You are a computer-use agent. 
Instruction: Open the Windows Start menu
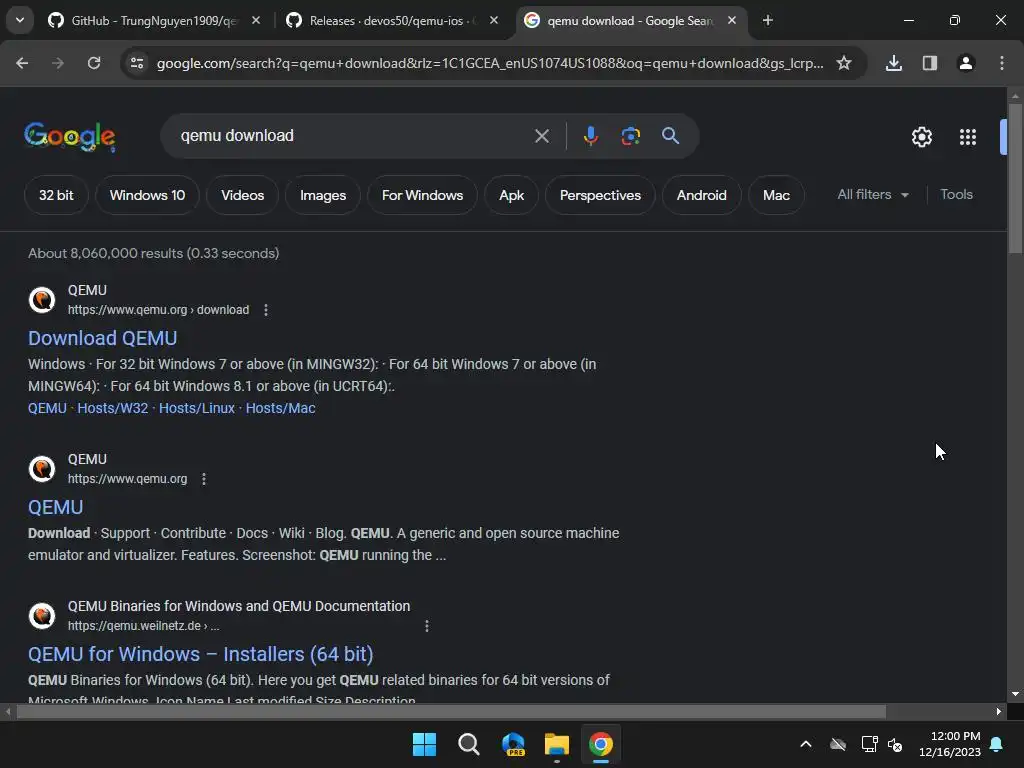pyautogui.click(x=424, y=744)
